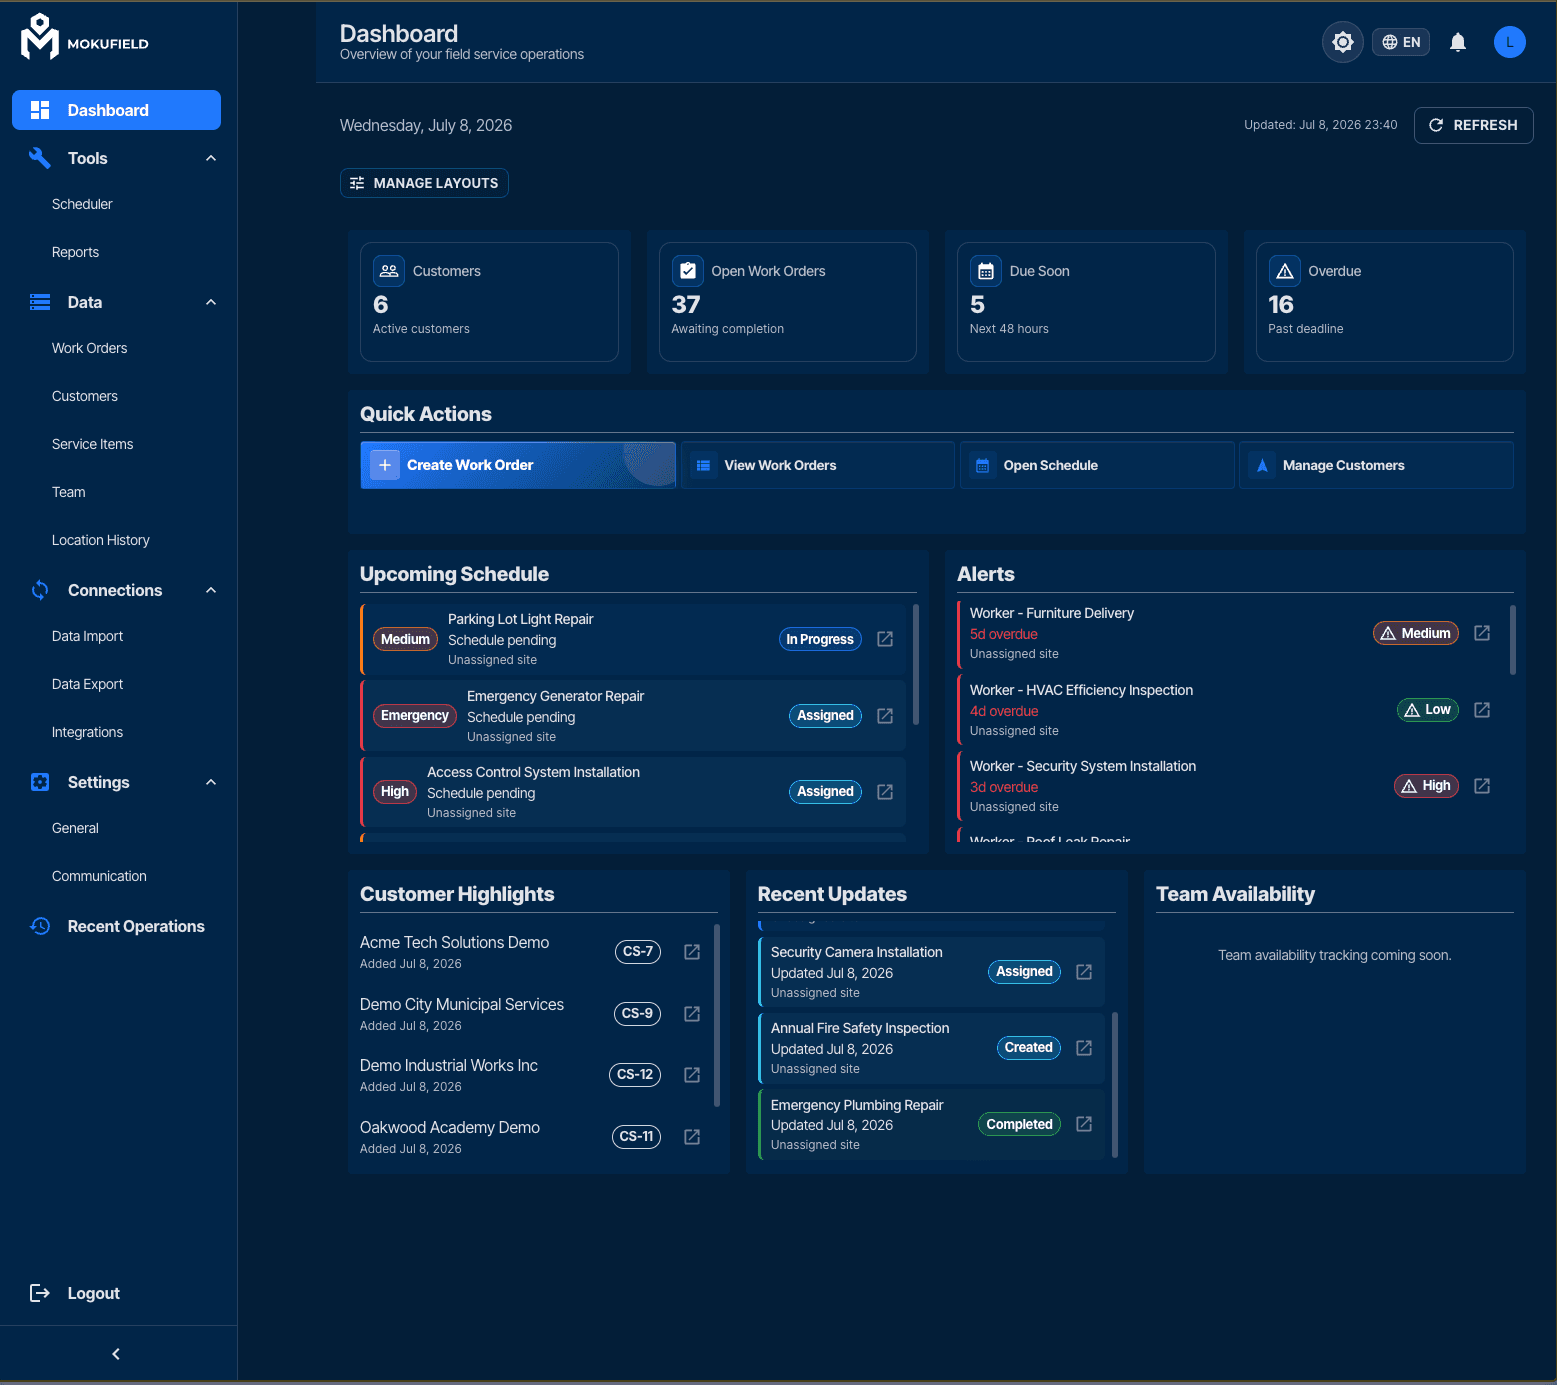Open the Overdue stat card
1557x1385 pixels.
pyautogui.click(x=1384, y=302)
